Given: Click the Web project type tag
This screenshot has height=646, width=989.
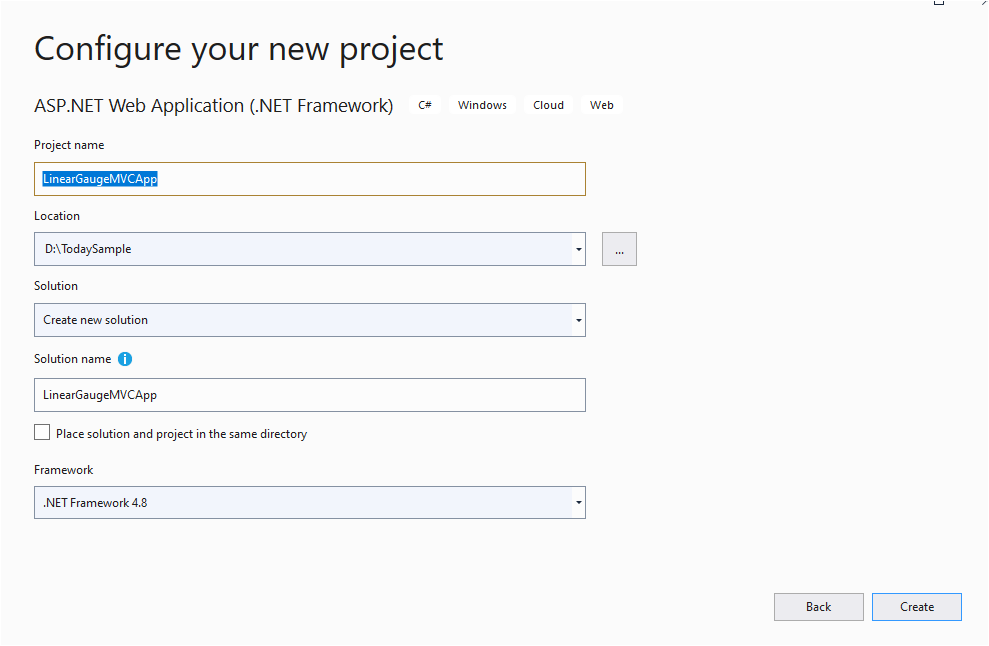Looking at the screenshot, I should [602, 105].
